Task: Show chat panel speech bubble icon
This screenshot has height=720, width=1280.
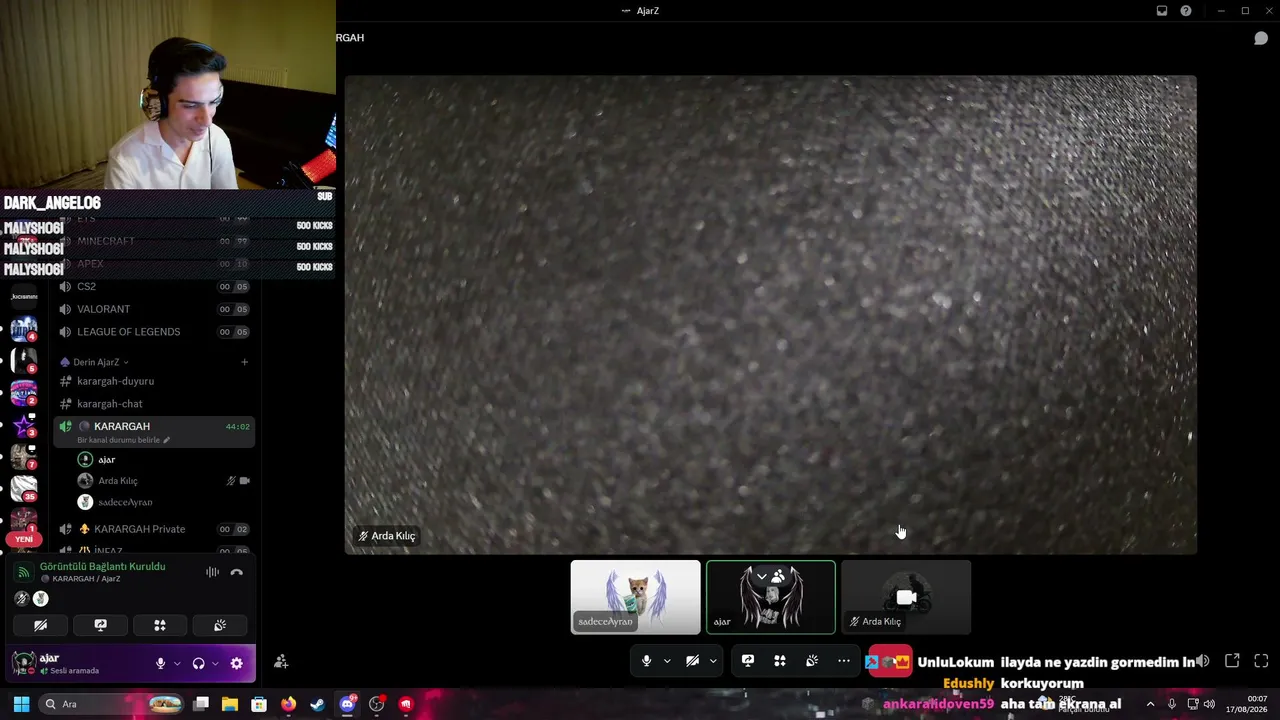Action: click(1261, 38)
